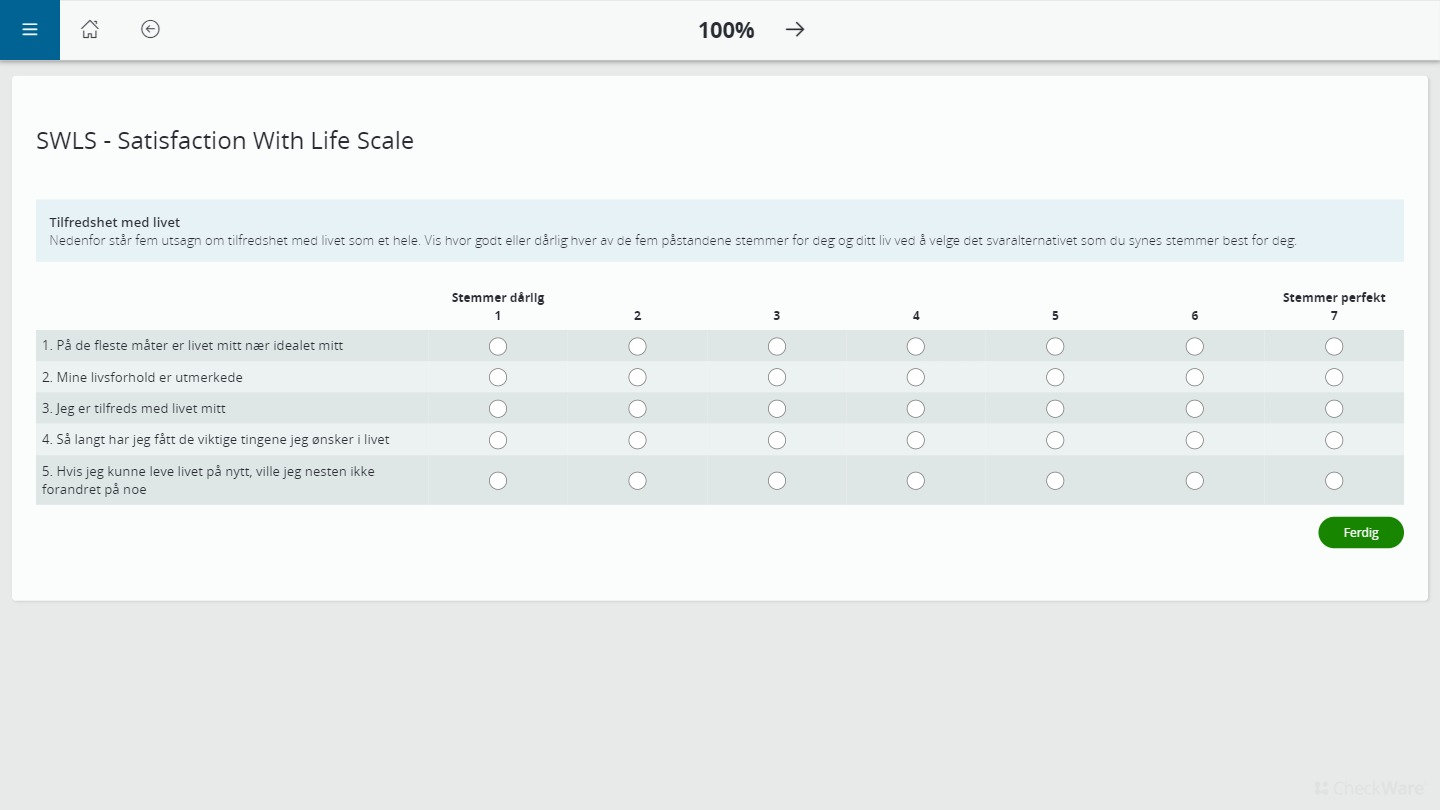Click the 'Tilfredshet med livet' instruction banner
This screenshot has width=1440, height=810.
(x=720, y=231)
